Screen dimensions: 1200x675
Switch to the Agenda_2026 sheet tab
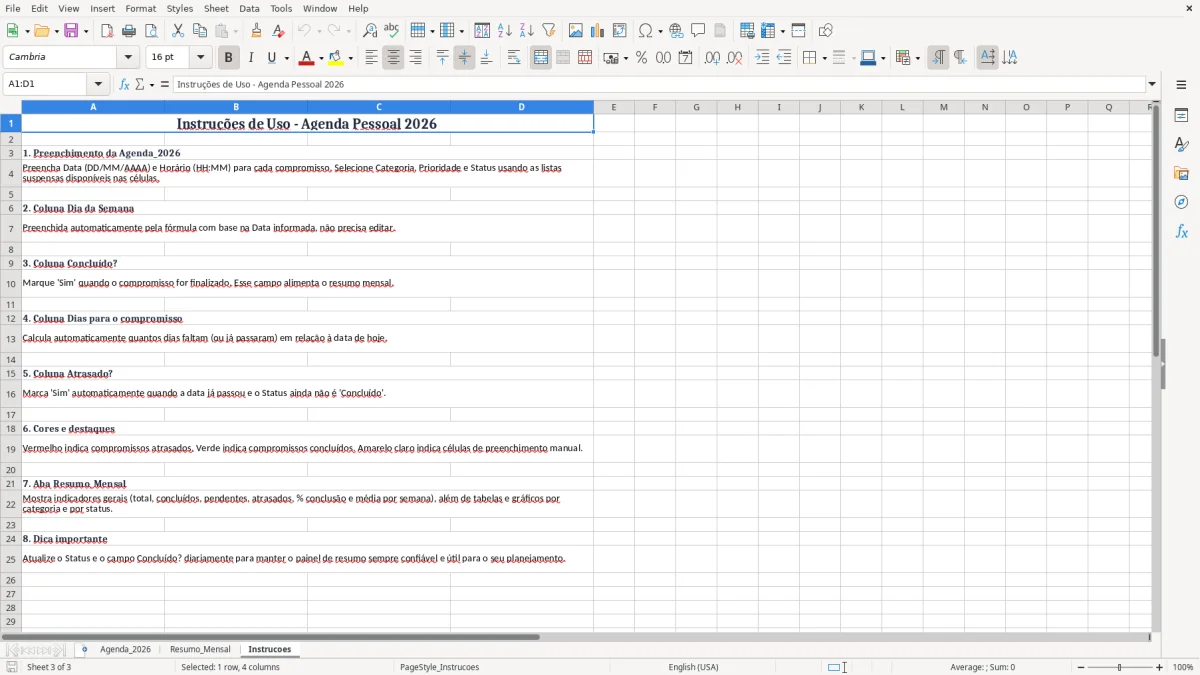(x=125, y=649)
